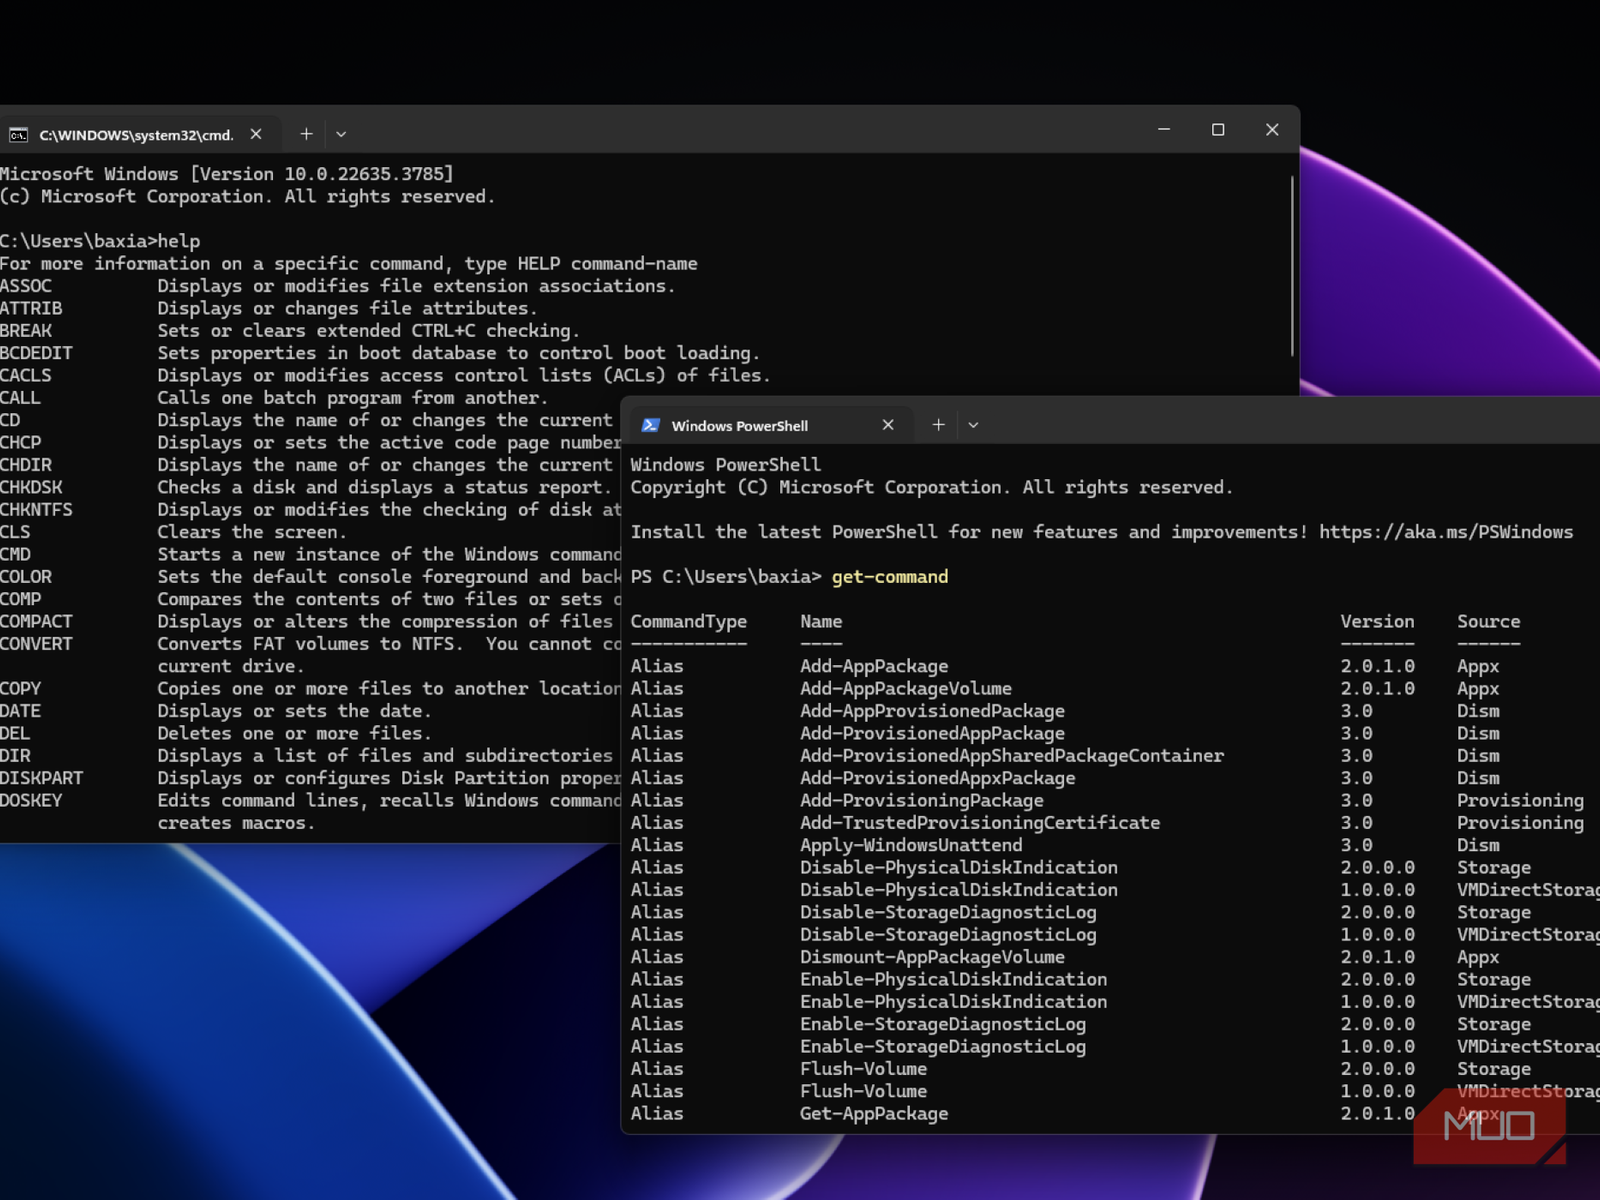Open a new tab in PowerShell window
This screenshot has width=1600, height=1200.
(x=938, y=425)
